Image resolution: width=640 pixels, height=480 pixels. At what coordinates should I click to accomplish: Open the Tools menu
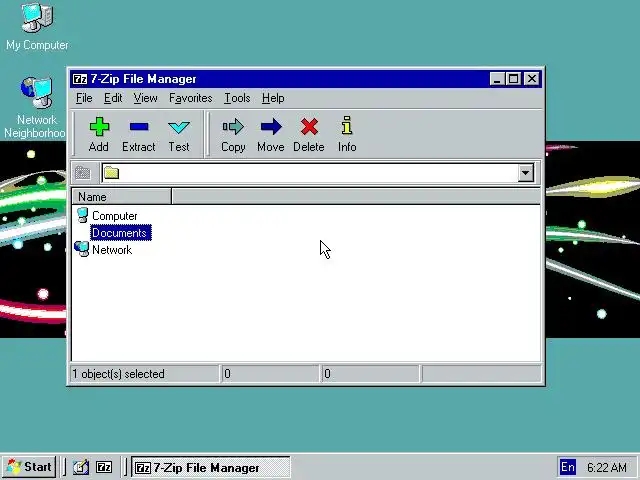tap(237, 98)
